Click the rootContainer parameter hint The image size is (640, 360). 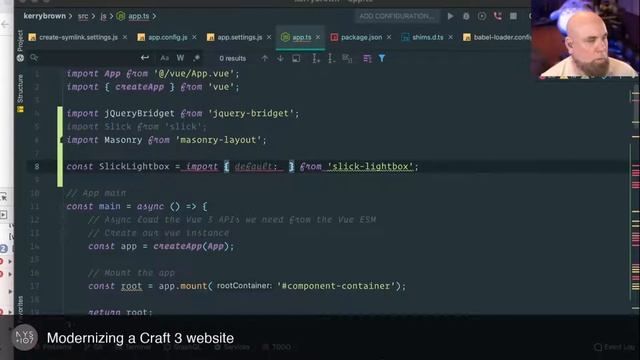point(244,286)
